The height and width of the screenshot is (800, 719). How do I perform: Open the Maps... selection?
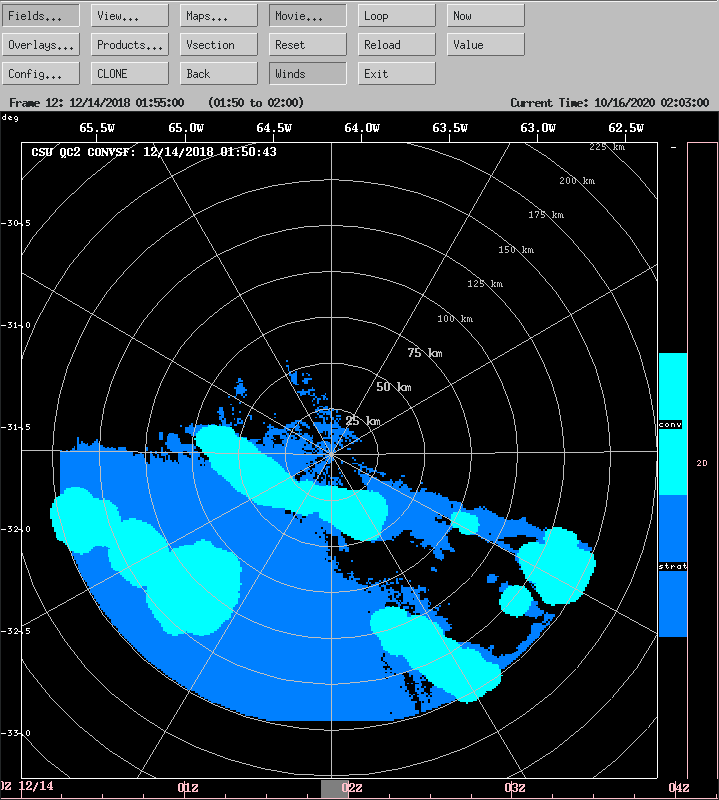point(219,16)
